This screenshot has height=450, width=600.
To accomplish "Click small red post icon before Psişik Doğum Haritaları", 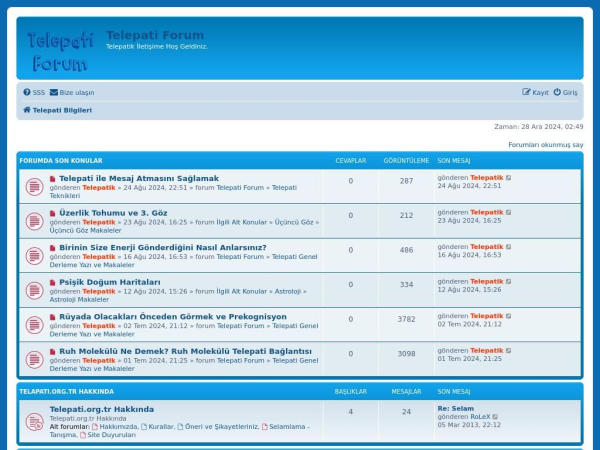I will (52, 282).
